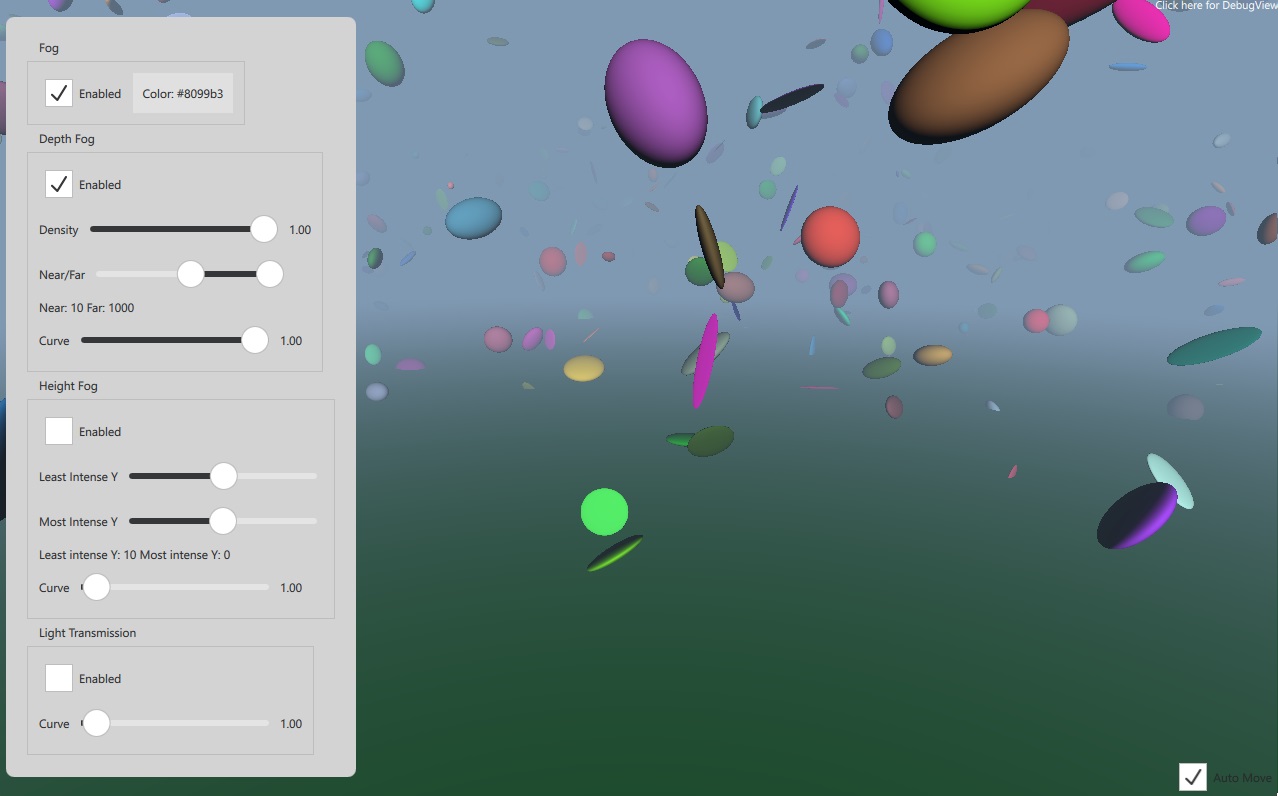Image resolution: width=1278 pixels, height=796 pixels.
Task: Click the Height Fog Curve slider thumb
Action: [x=96, y=587]
